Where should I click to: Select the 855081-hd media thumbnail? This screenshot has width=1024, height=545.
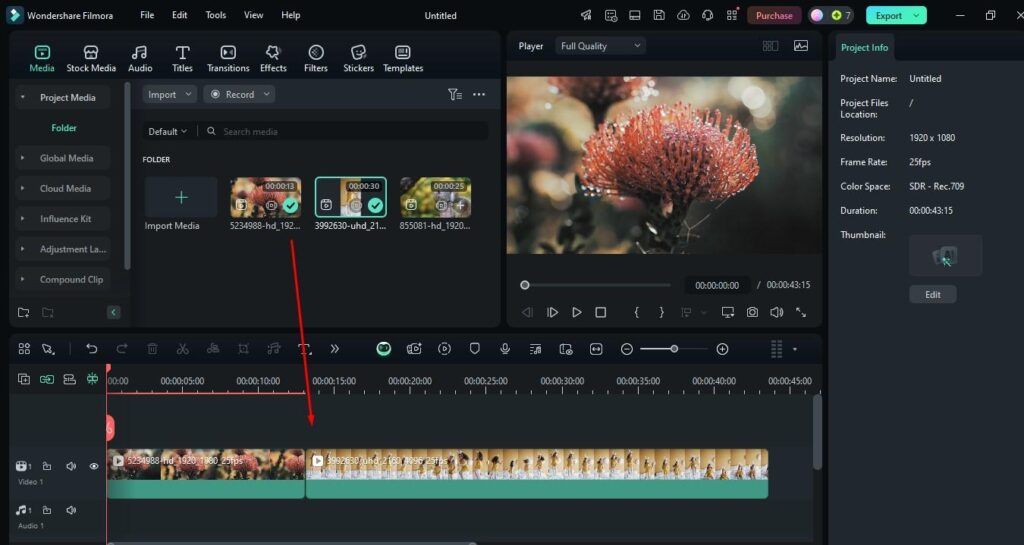click(x=436, y=197)
